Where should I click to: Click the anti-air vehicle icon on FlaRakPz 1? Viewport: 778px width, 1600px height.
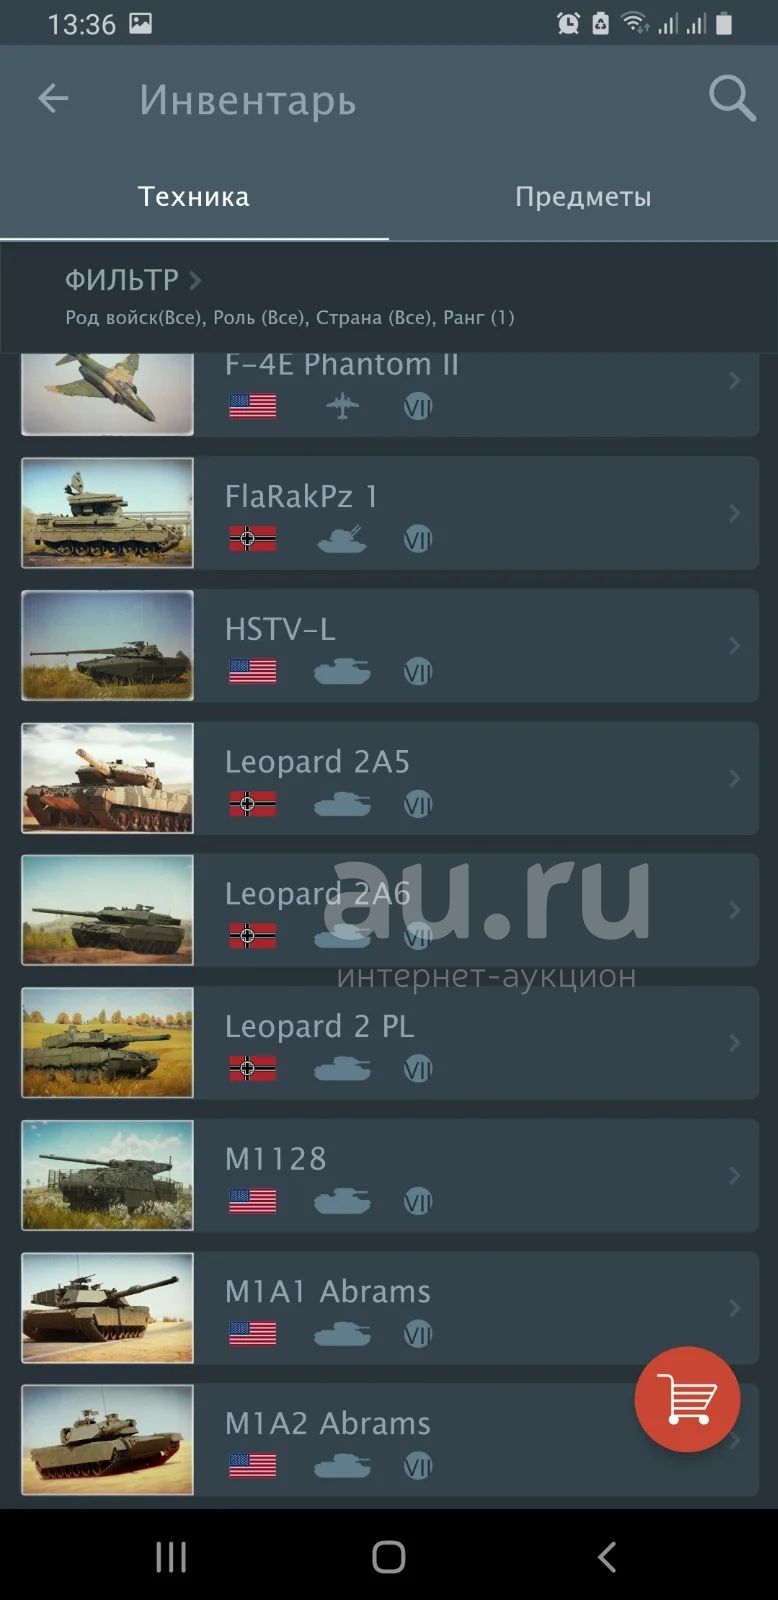342,539
